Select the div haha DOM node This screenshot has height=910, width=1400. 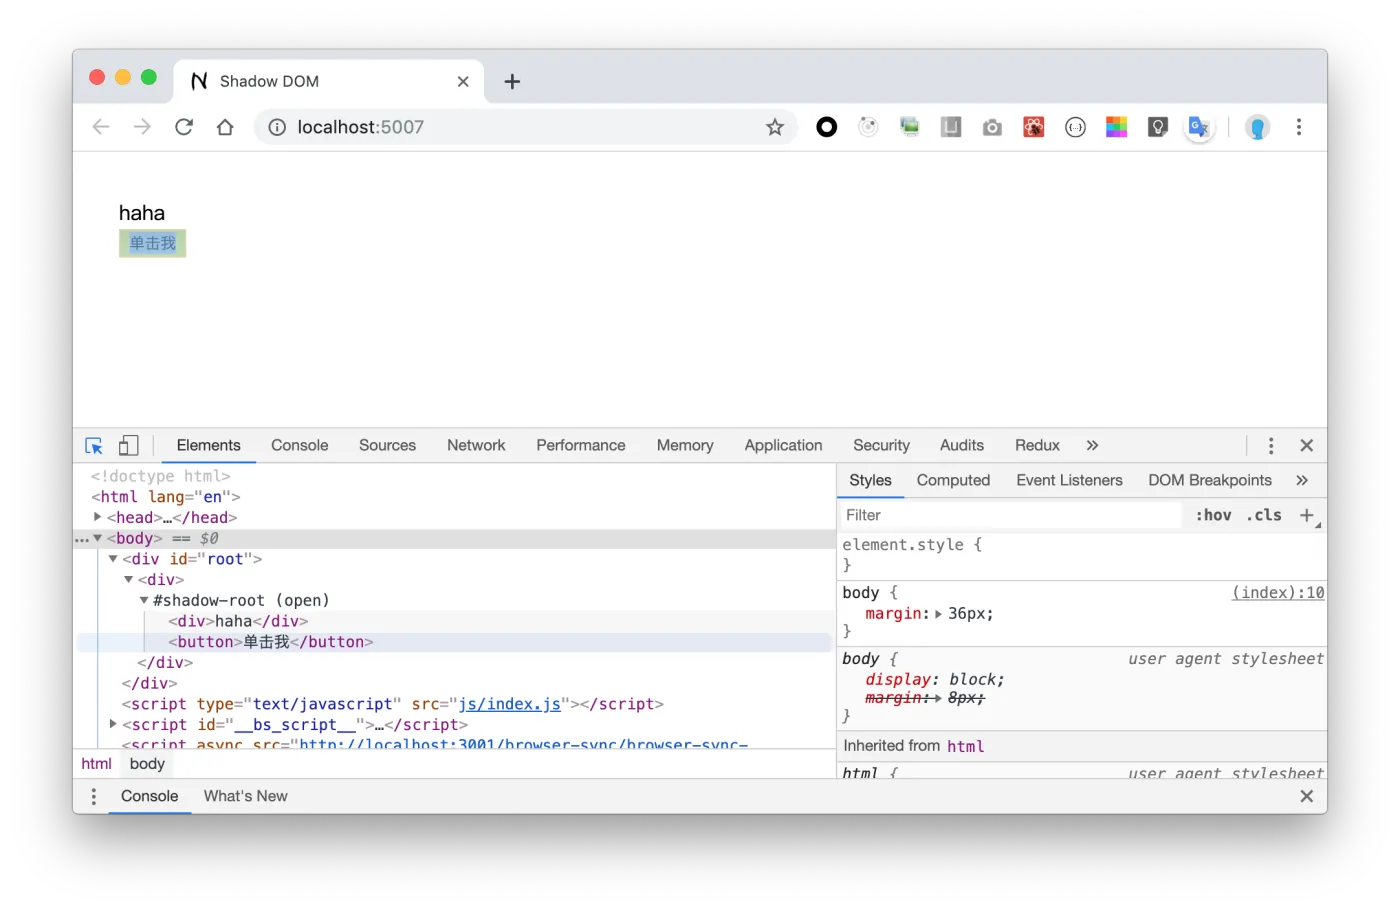coord(238,621)
